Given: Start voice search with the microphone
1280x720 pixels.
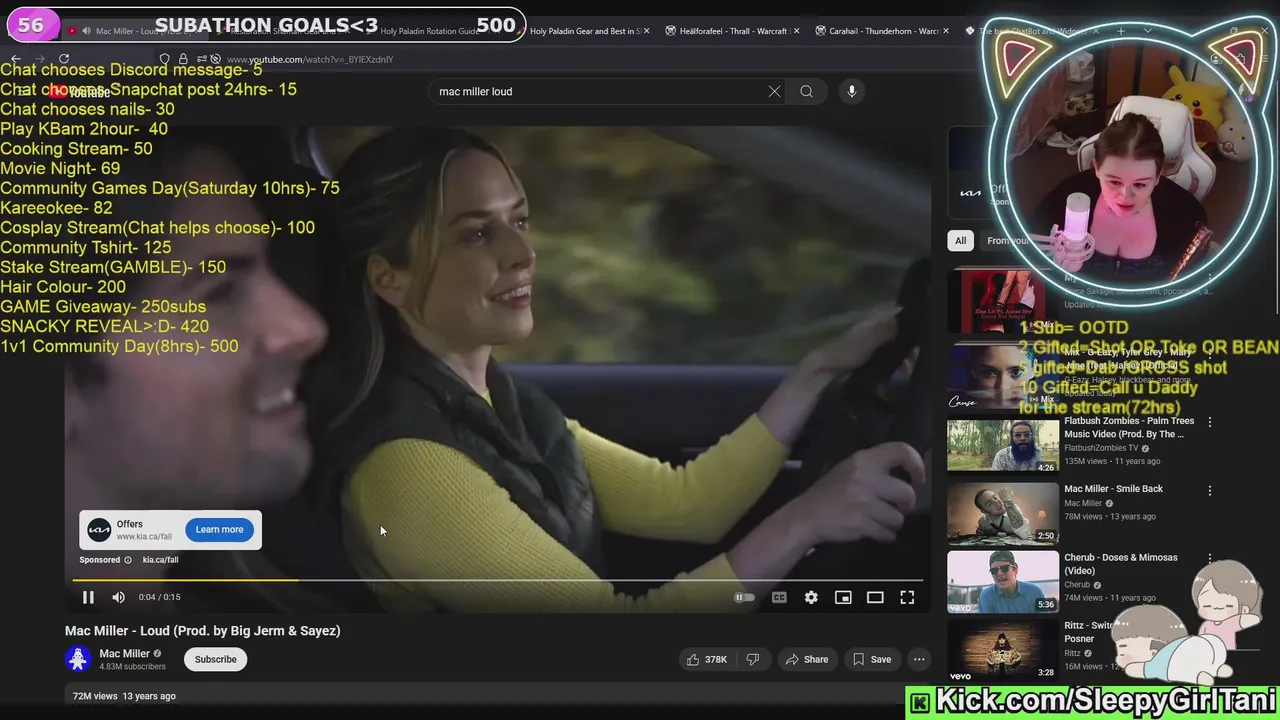Looking at the screenshot, I should tap(852, 91).
